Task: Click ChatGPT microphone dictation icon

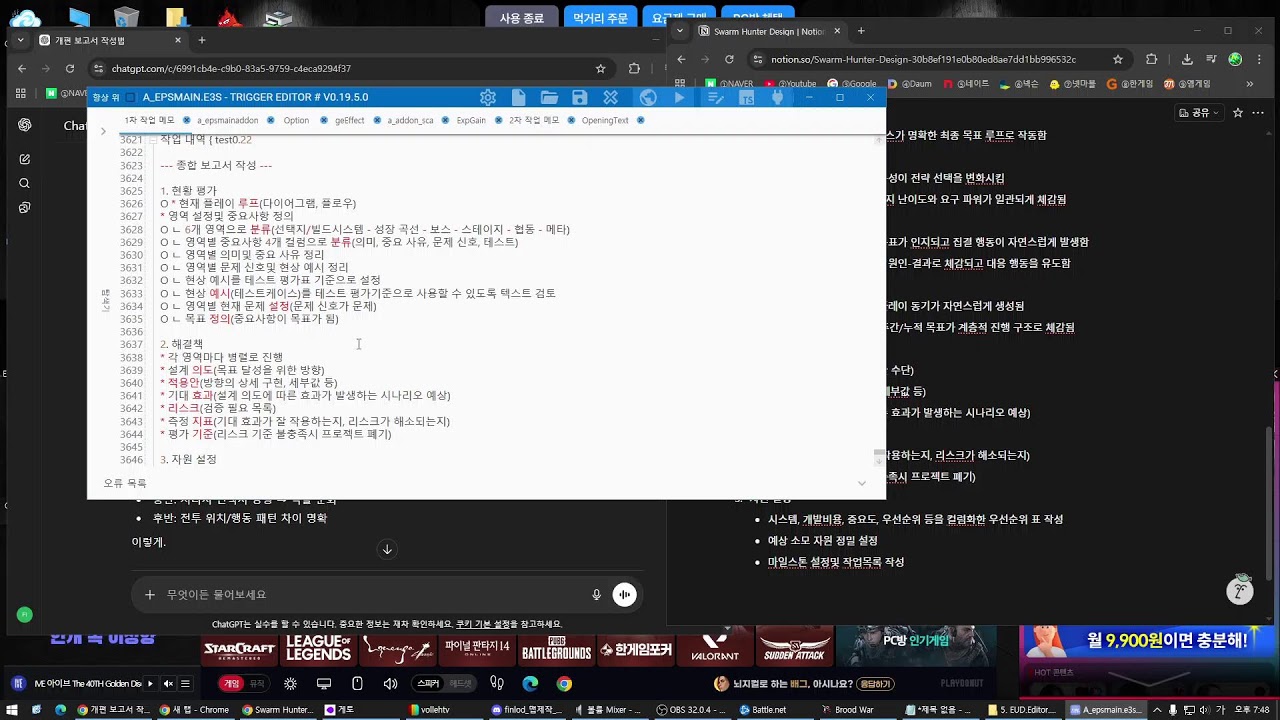Action: pyautogui.click(x=597, y=594)
